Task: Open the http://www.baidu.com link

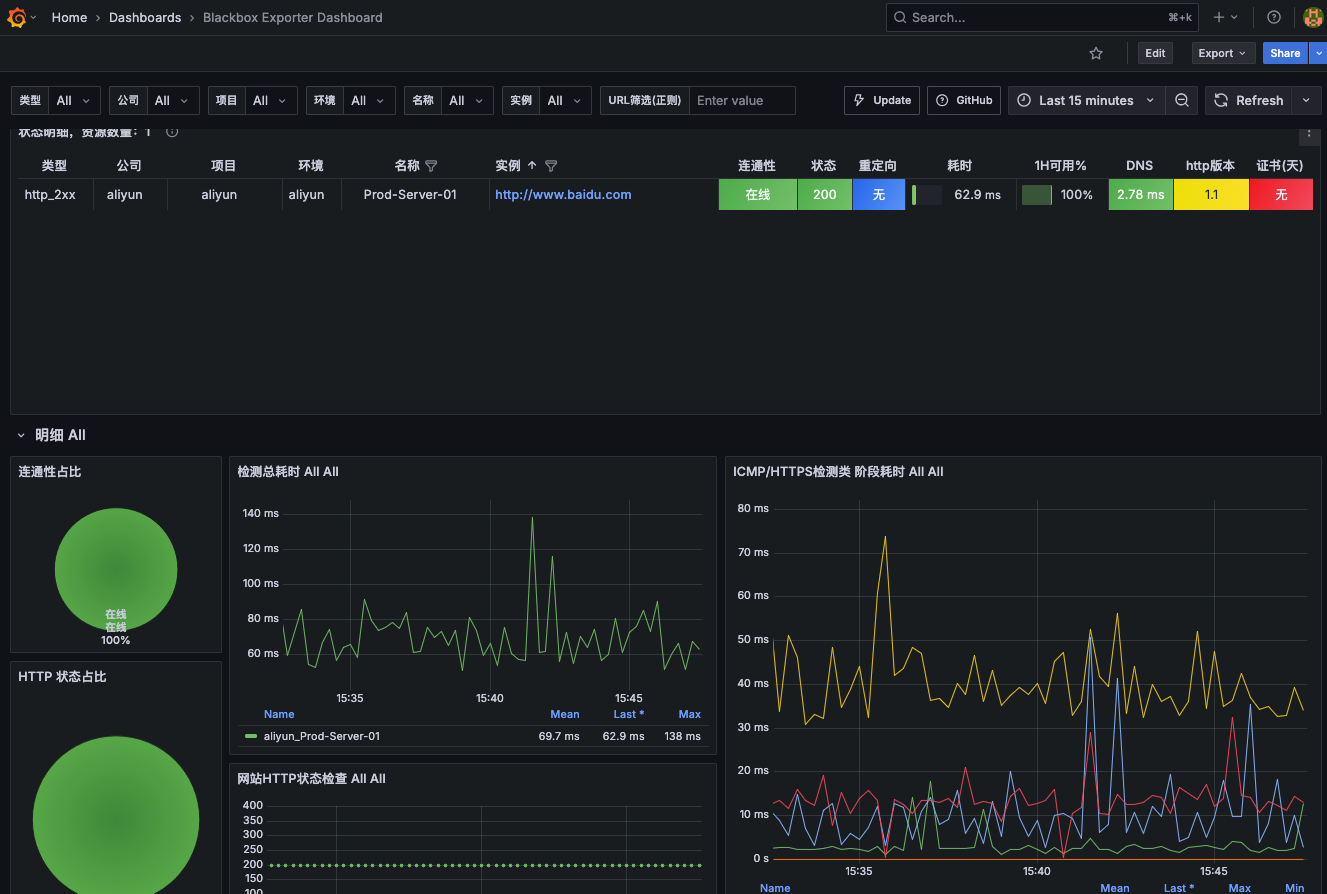Action: pos(563,195)
